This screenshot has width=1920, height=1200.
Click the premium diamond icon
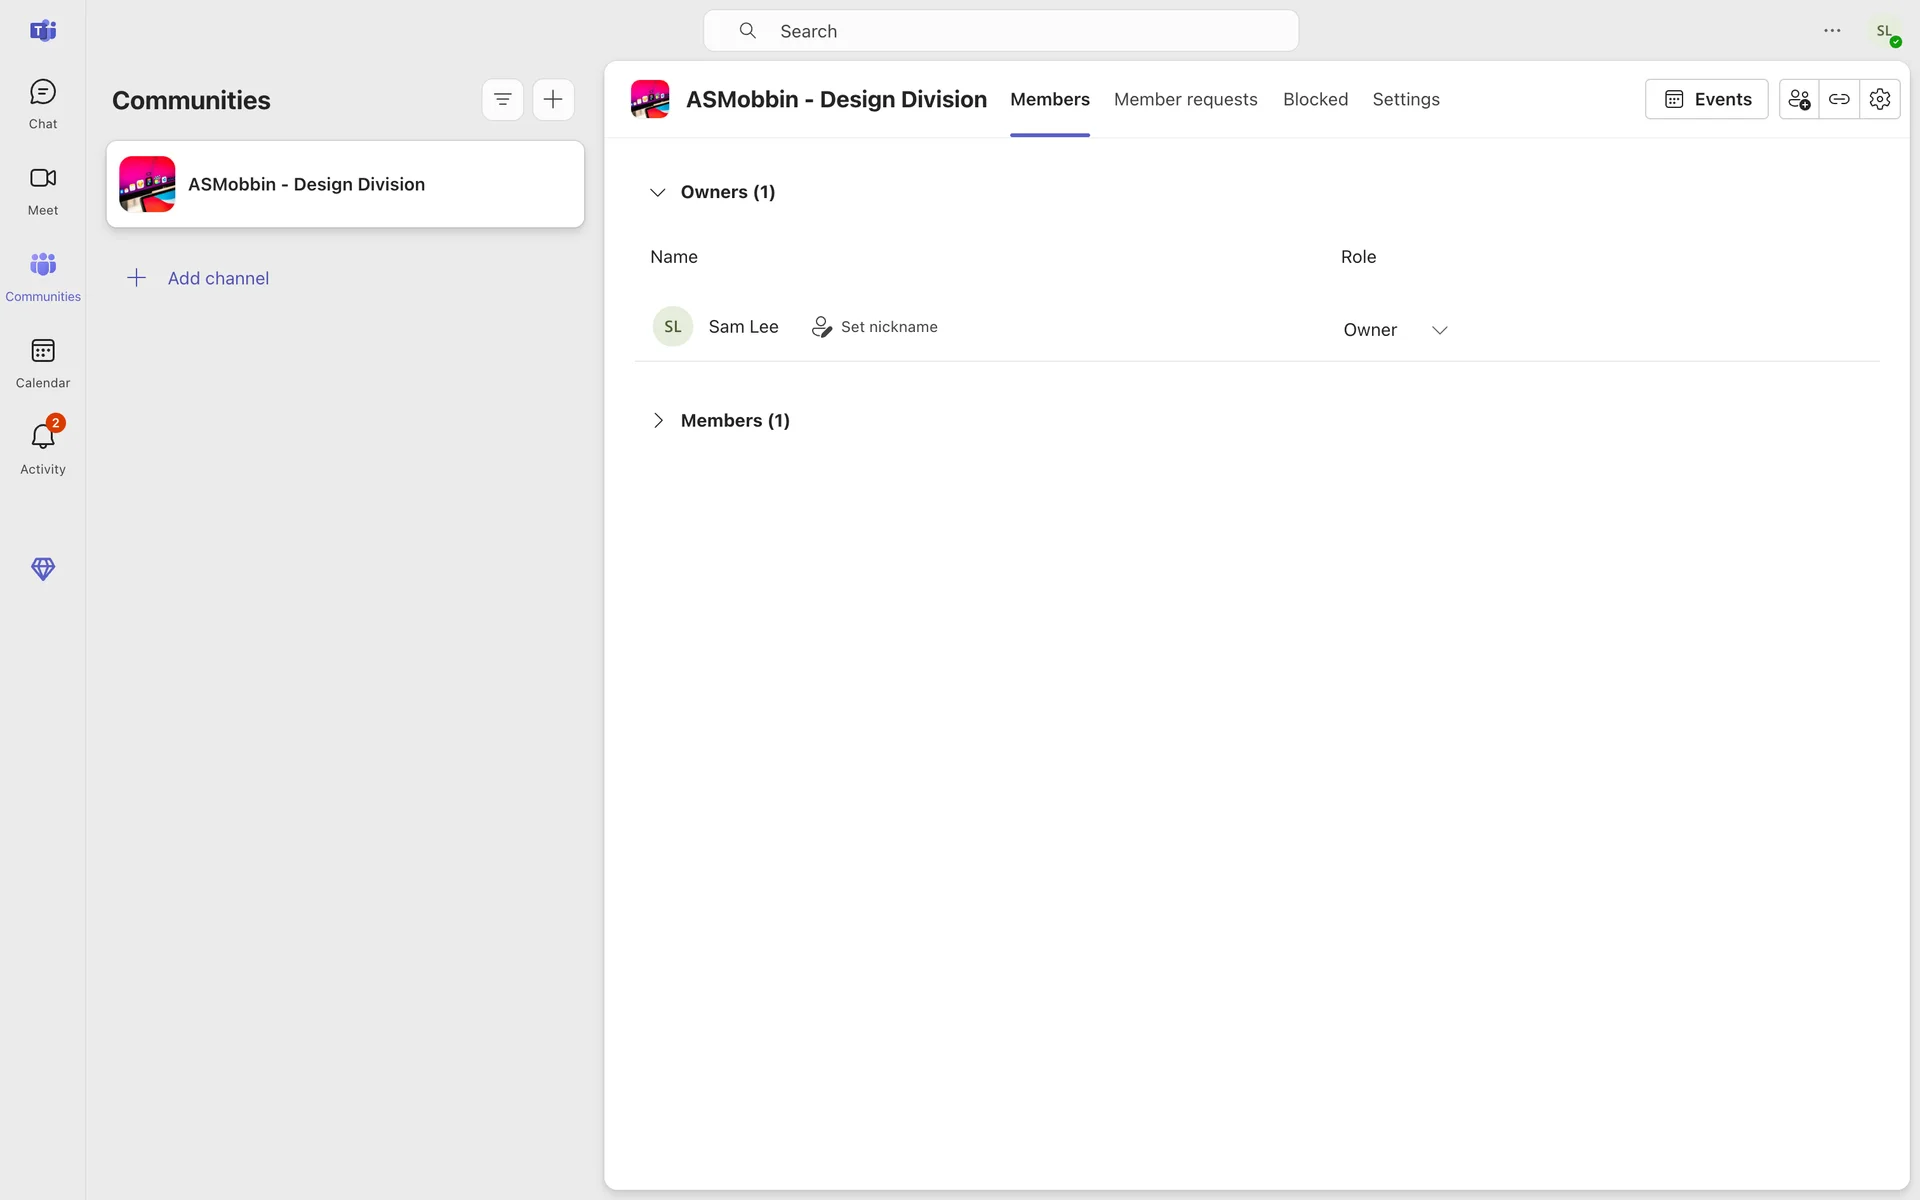point(42,569)
